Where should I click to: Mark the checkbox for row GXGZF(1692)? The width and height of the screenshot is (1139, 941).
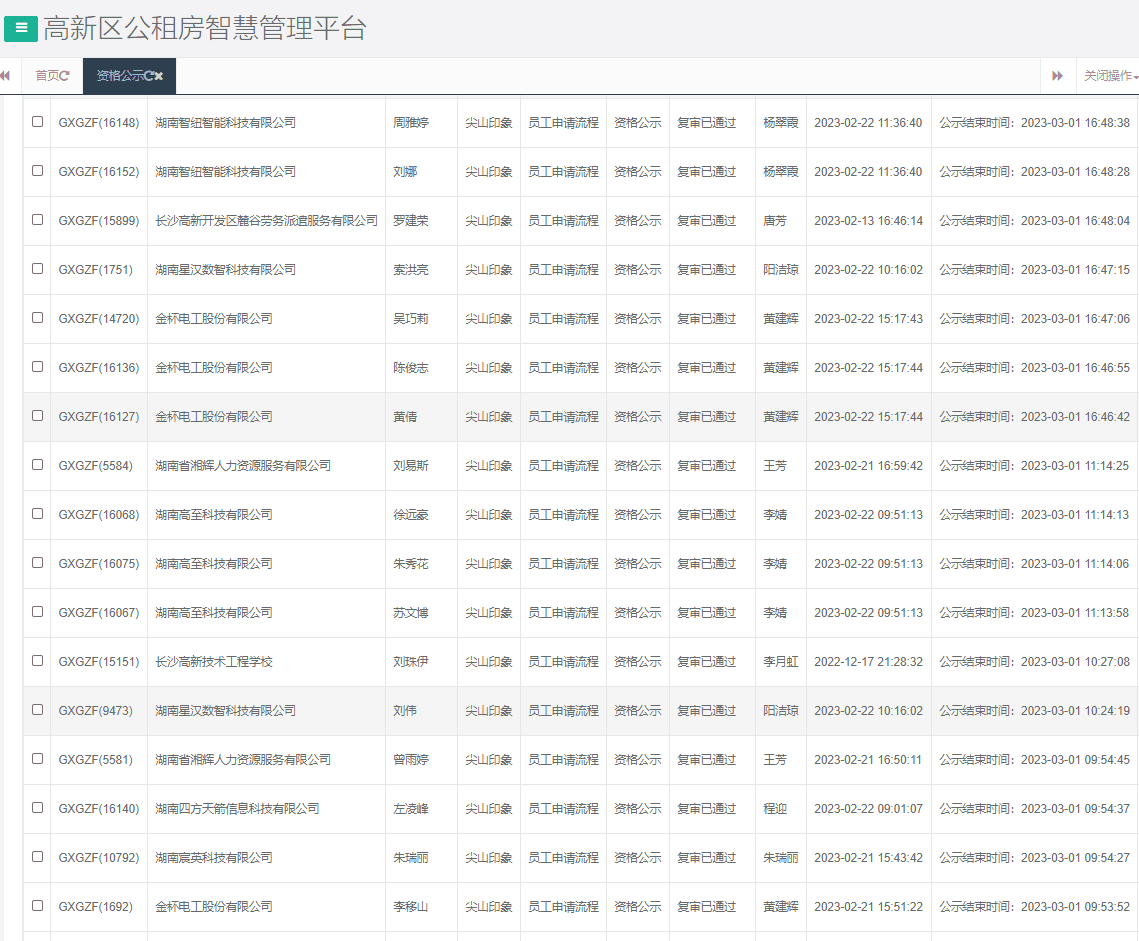[37, 906]
